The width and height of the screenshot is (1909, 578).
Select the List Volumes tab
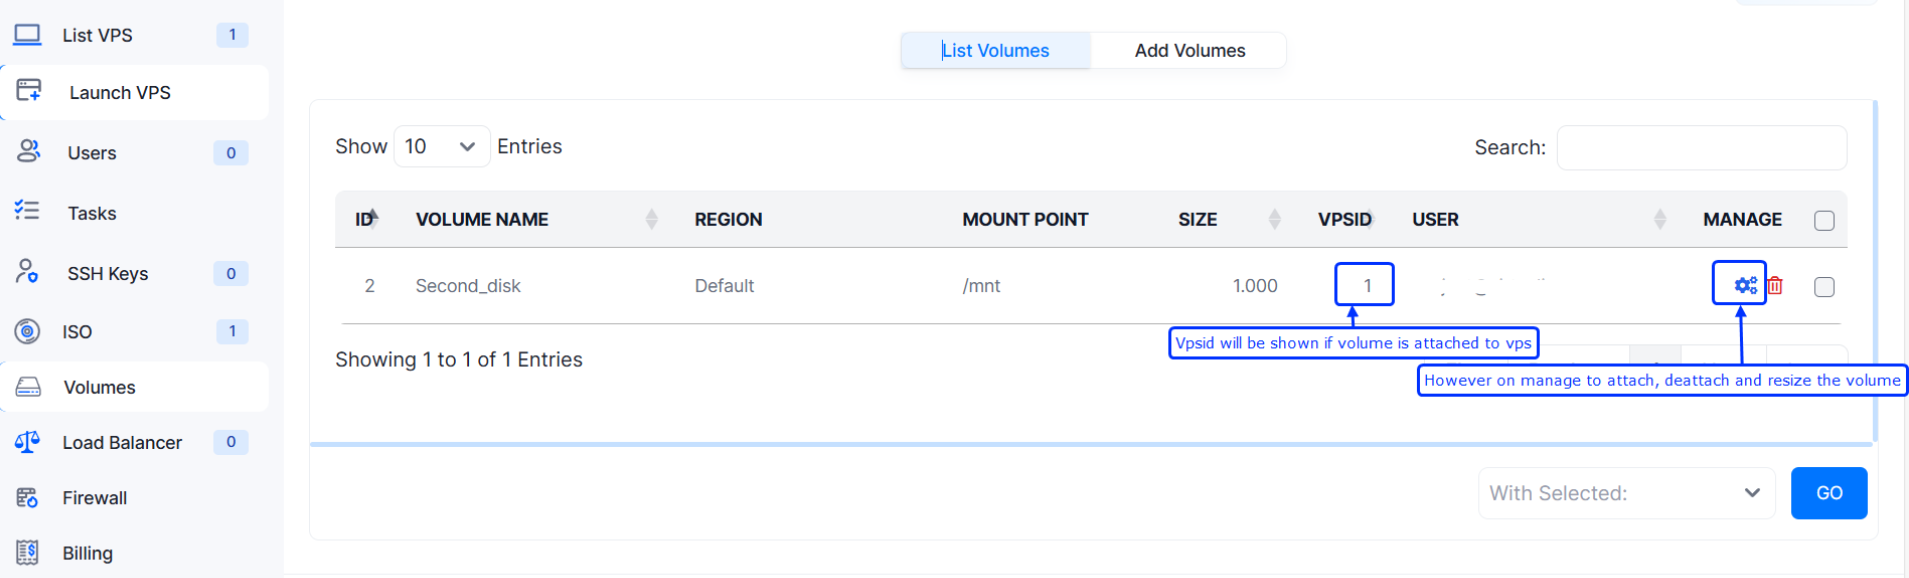[x=995, y=51]
